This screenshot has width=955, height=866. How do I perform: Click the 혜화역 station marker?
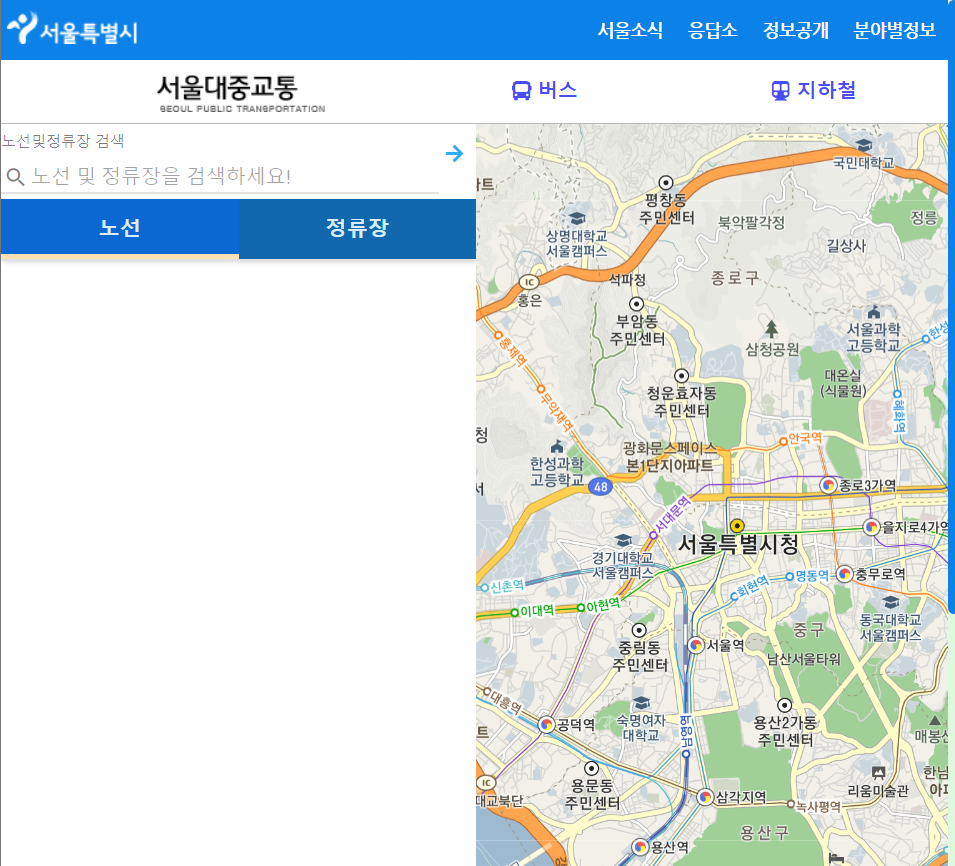[897, 394]
